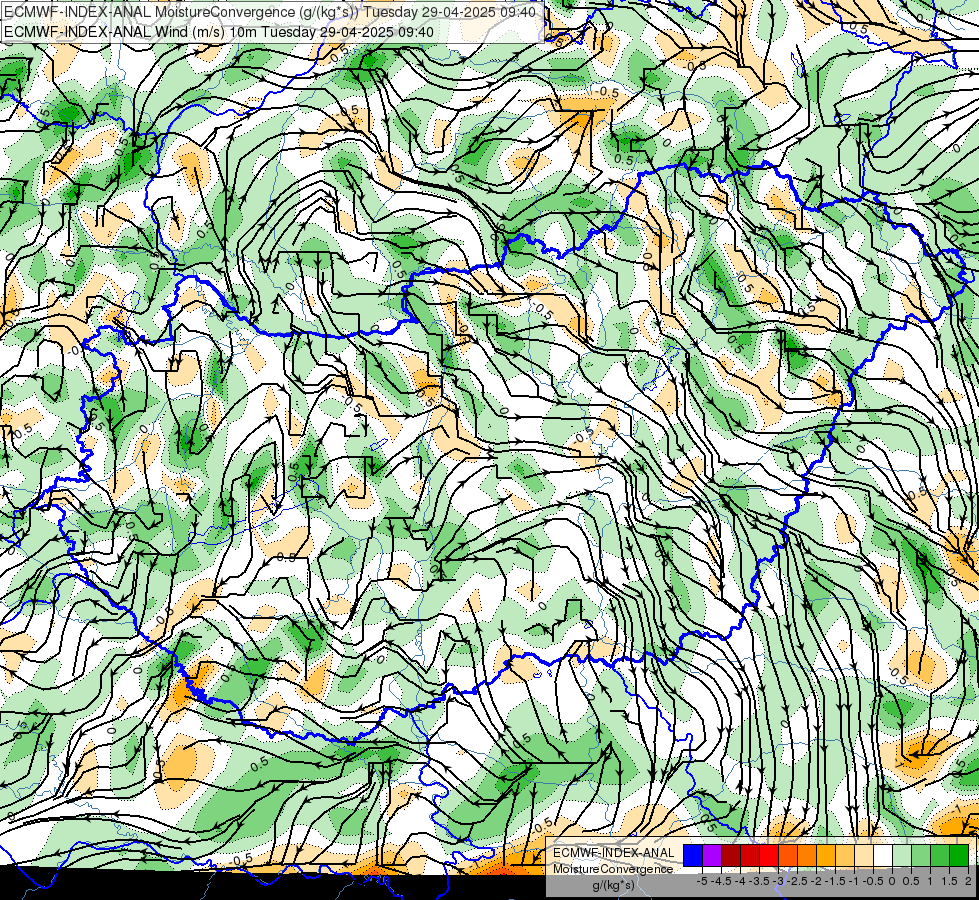Click the '-5' tick label on legend
Screen dimensions: 979x900
coord(702,881)
